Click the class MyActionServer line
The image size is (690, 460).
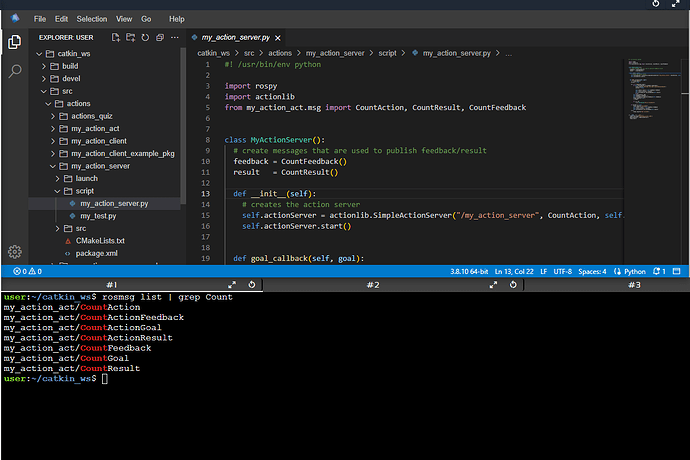(x=274, y=140)
